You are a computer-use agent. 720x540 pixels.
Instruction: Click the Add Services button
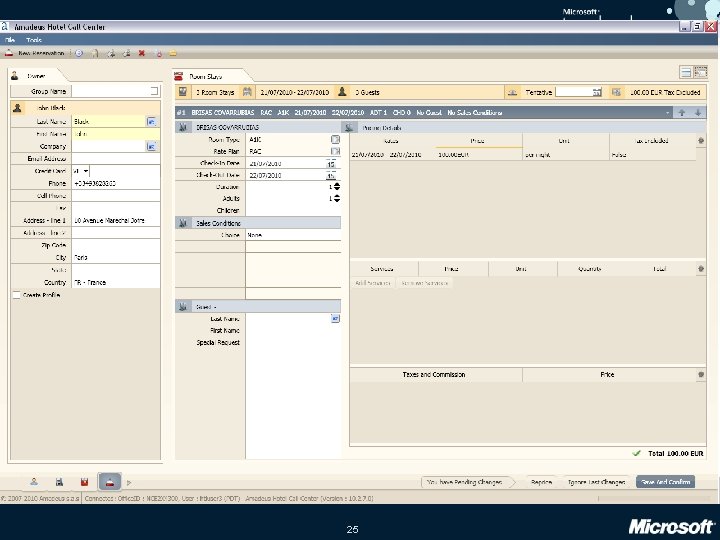pyautogui.click(x=372, y=283)
